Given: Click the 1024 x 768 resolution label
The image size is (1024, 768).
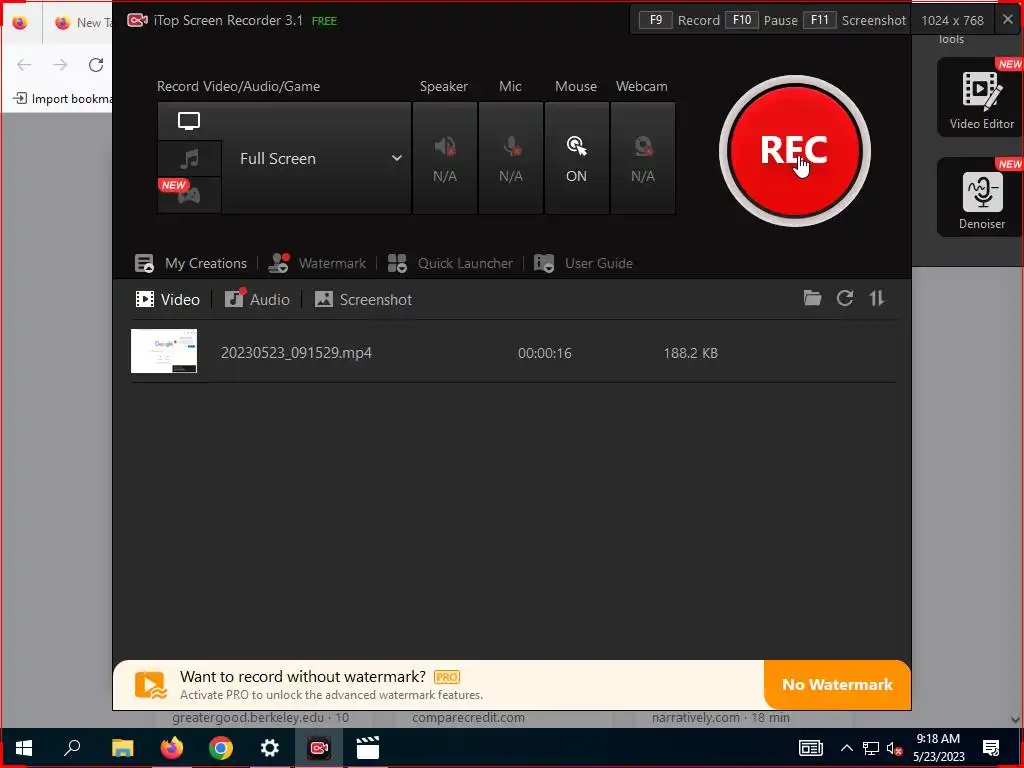Looking at the screenshot, I should (952, 20).
